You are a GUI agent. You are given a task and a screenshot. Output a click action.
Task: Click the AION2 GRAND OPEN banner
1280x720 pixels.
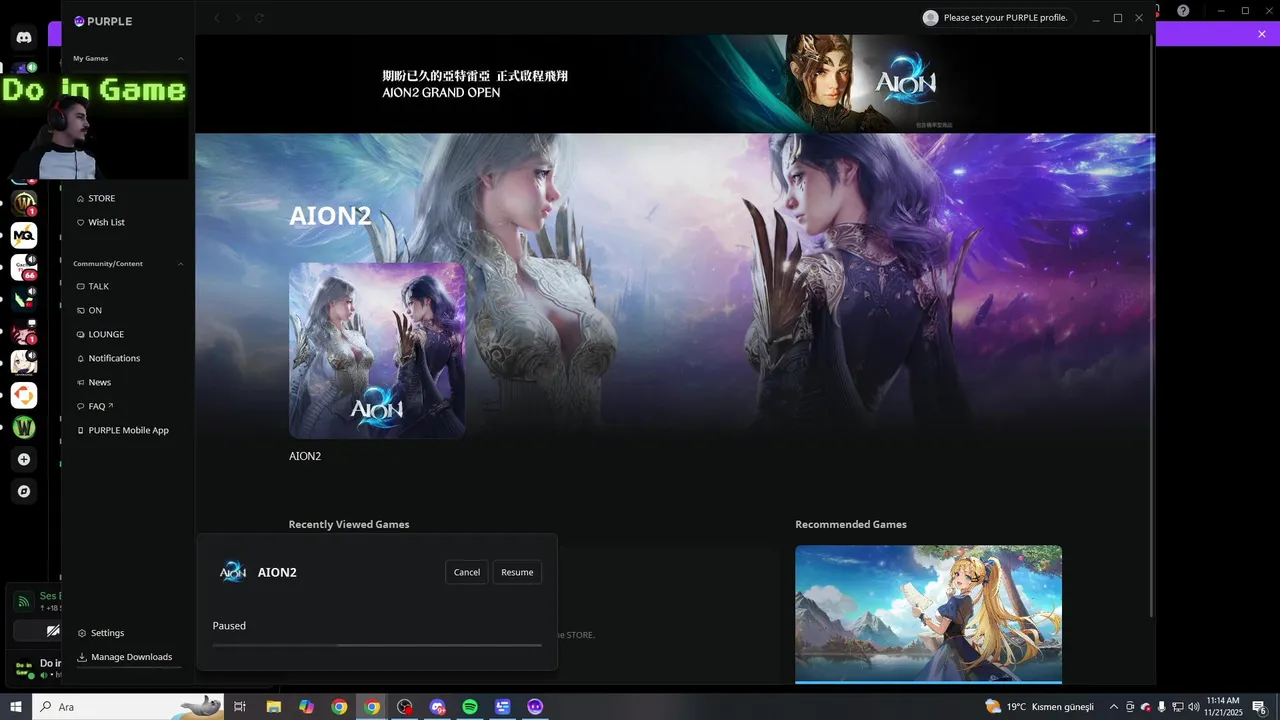pos(675,84)
